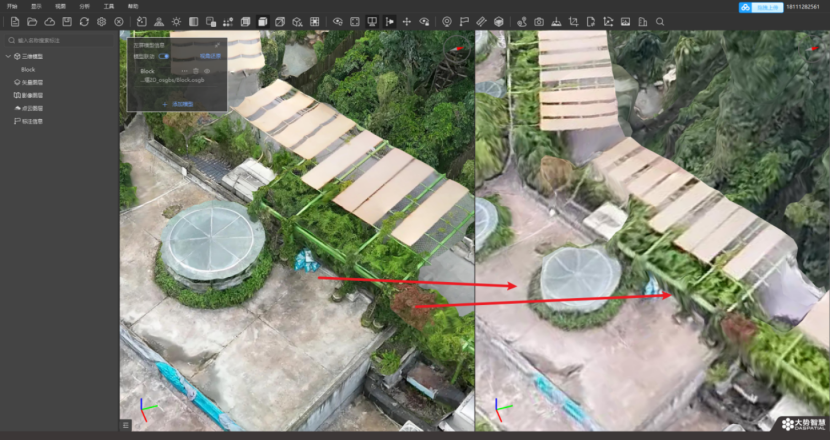This screenshot has height=440, width=830.
Task: Collapse the 三维模型 tree node
Action: coord(9,56)
